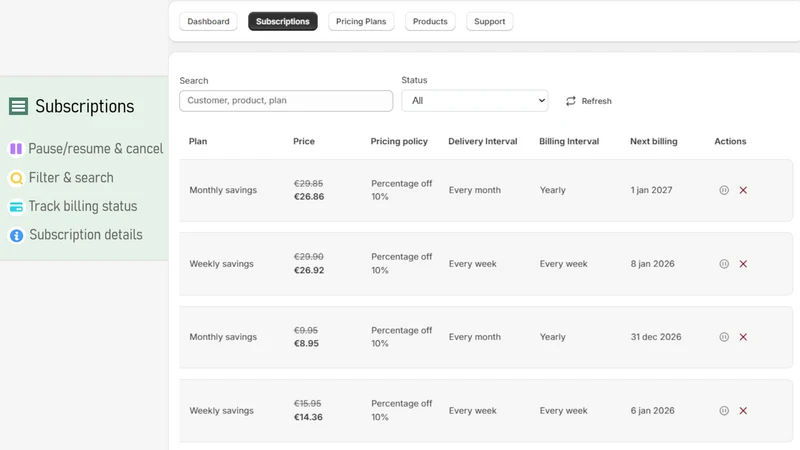Open the Status dropdown showing All
Viewport: 800px width, 450px height.
tap(474, 101)
